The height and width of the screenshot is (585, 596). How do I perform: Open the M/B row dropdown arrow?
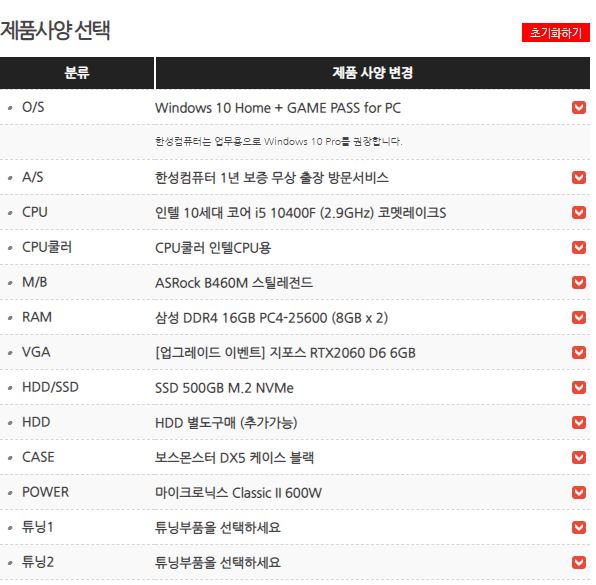point(579,282)
